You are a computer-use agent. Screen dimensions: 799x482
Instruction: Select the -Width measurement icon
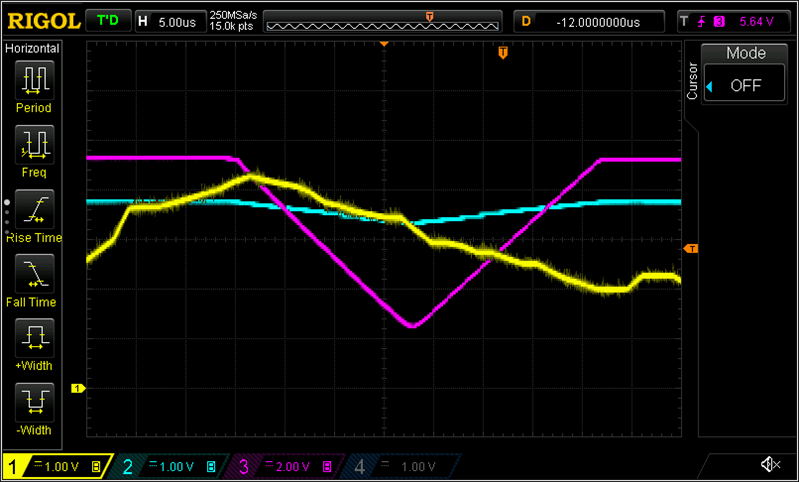click(x=34, y=401)
